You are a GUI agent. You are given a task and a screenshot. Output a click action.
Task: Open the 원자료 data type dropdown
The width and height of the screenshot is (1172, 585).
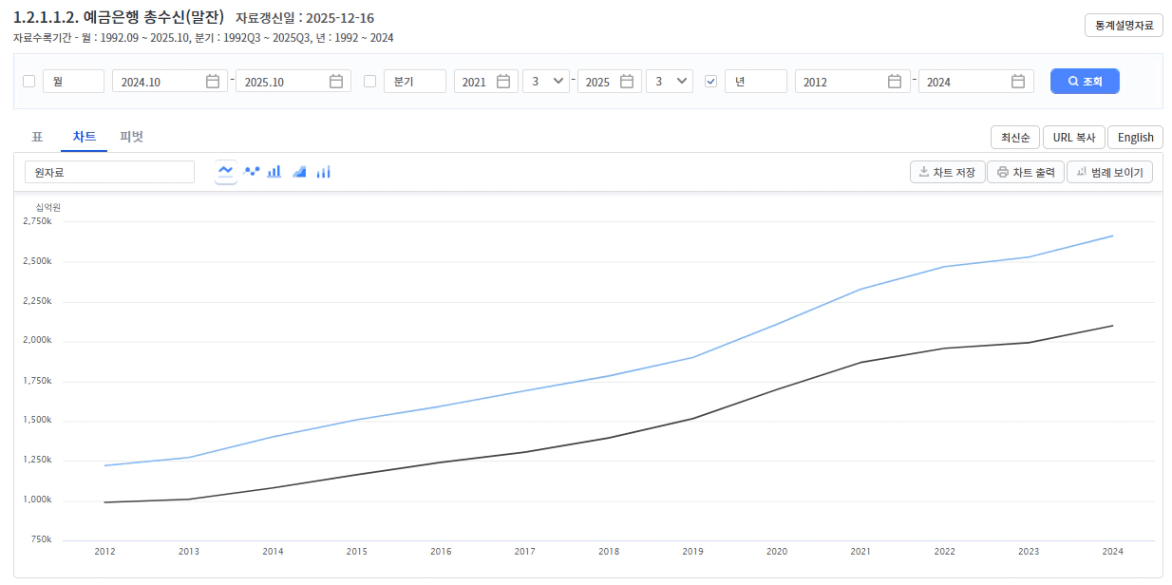[x=109, y=172]
